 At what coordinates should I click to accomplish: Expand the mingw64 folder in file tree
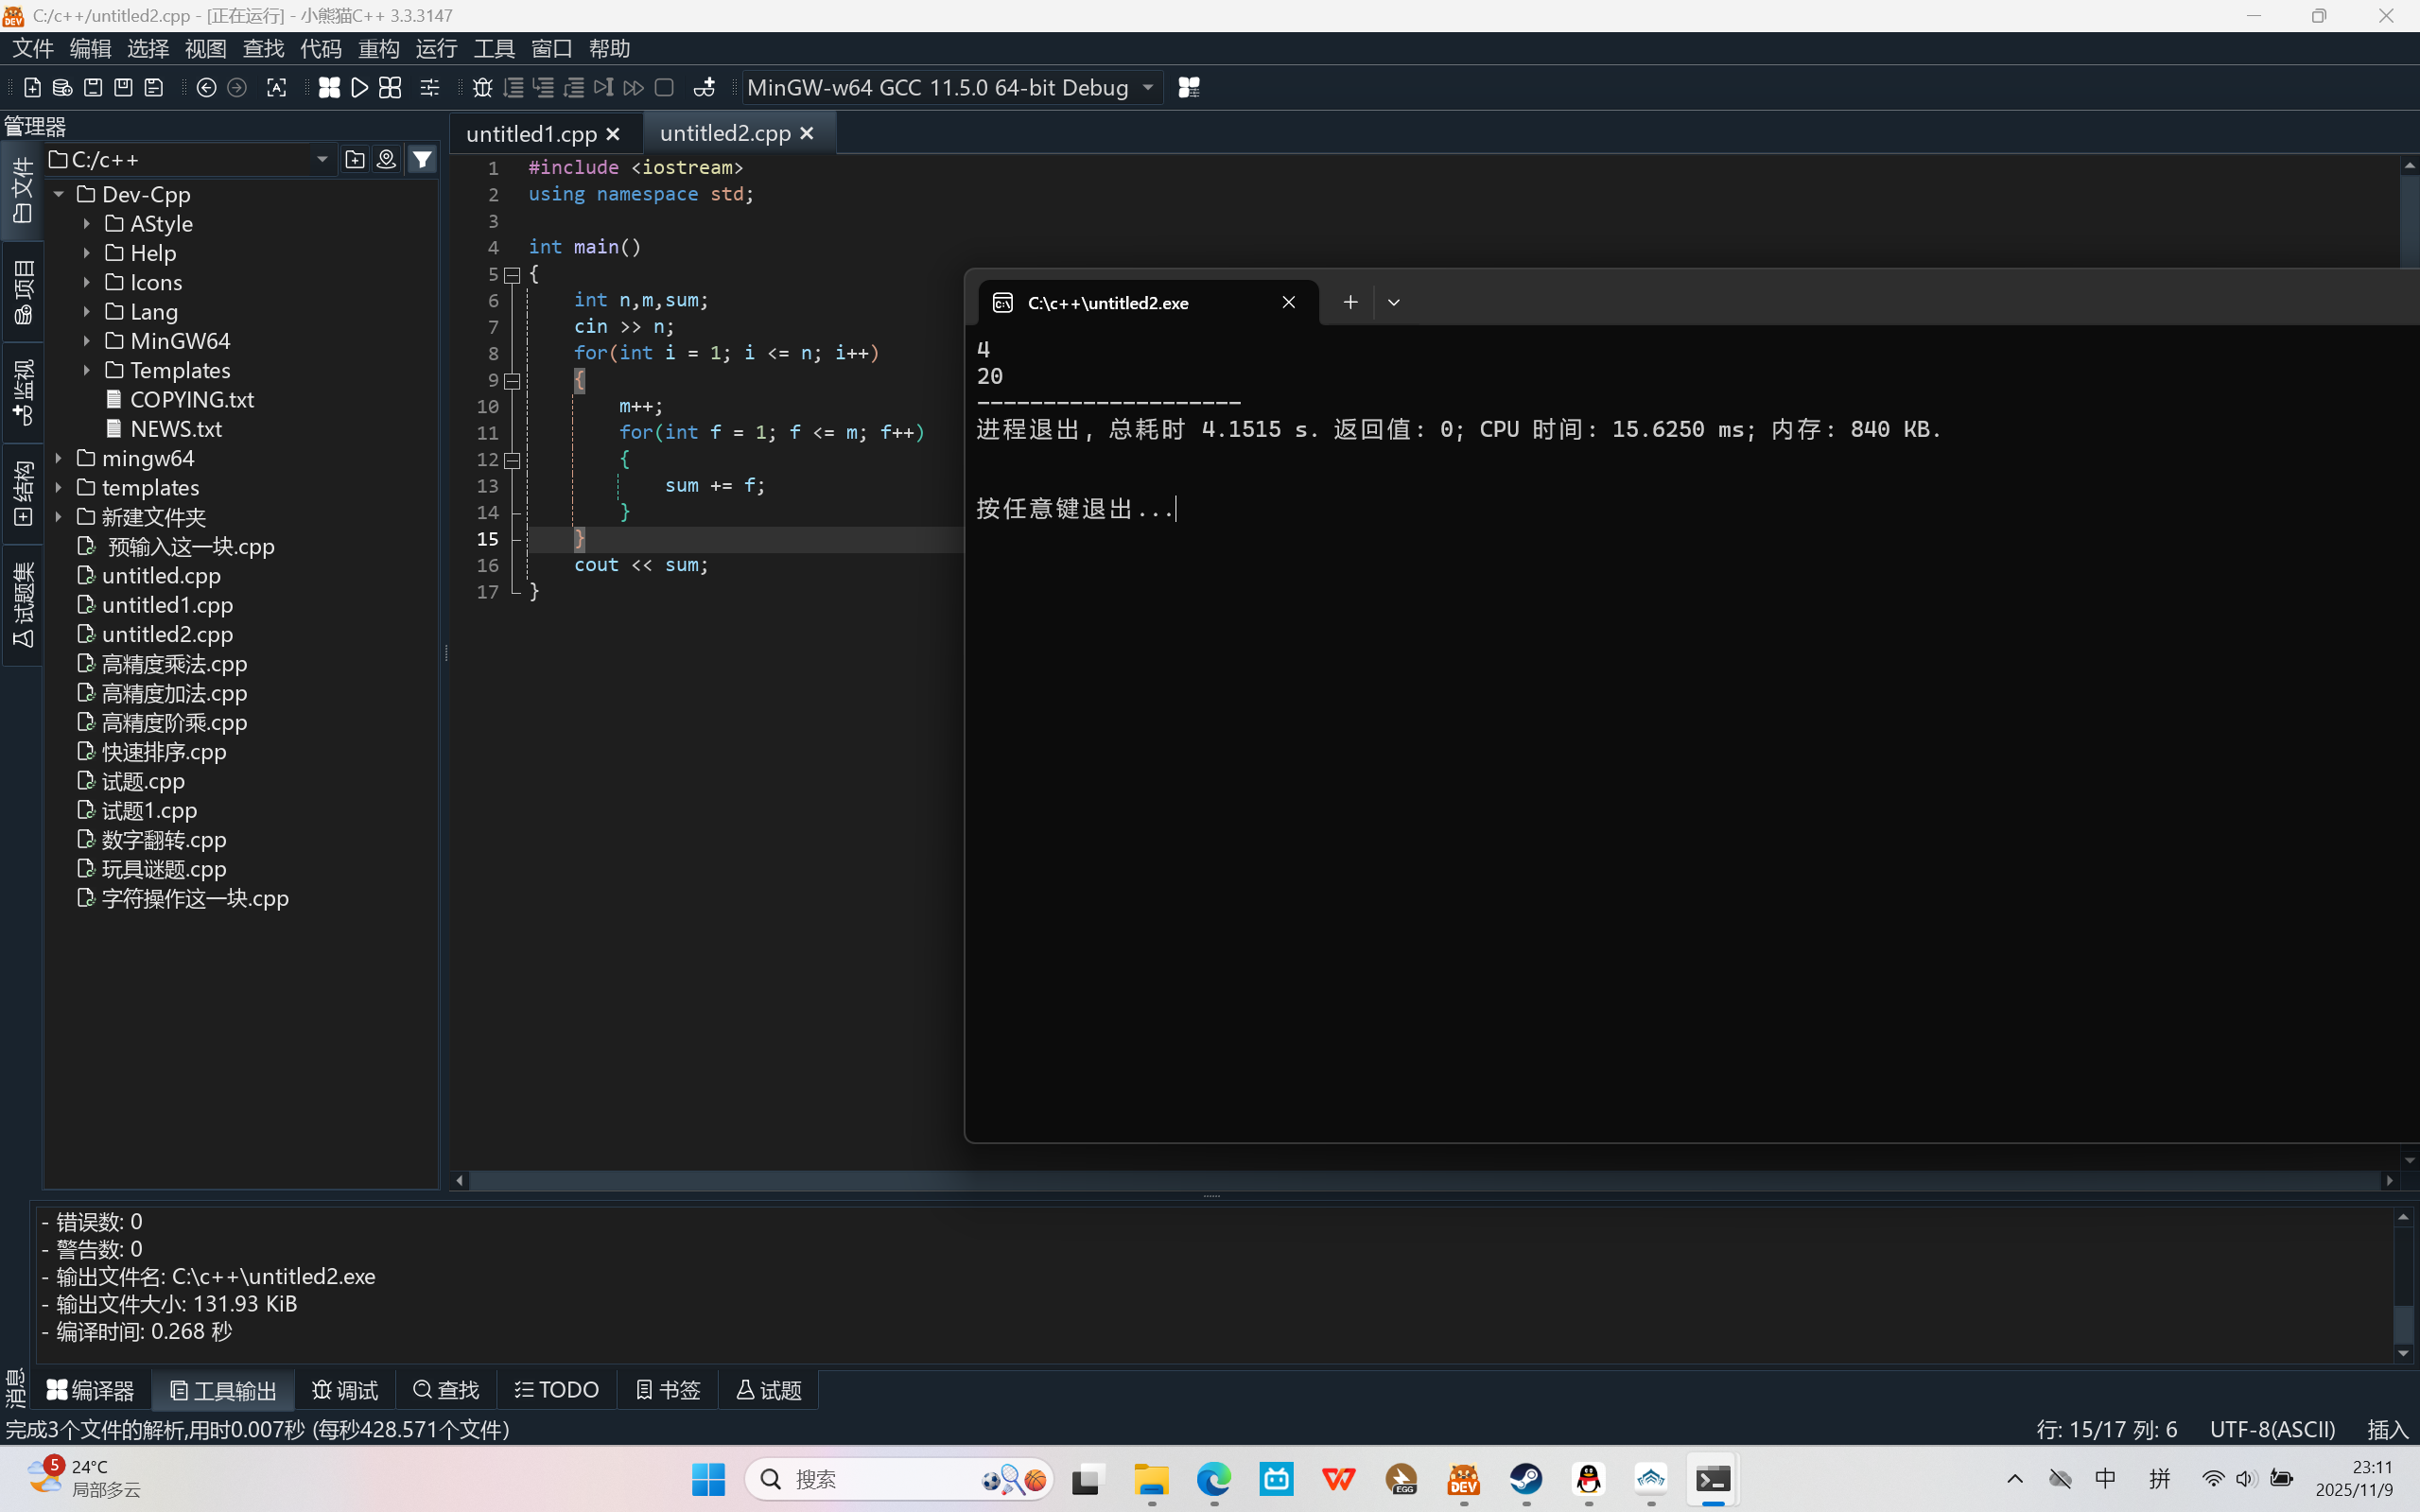pos(59,458)
